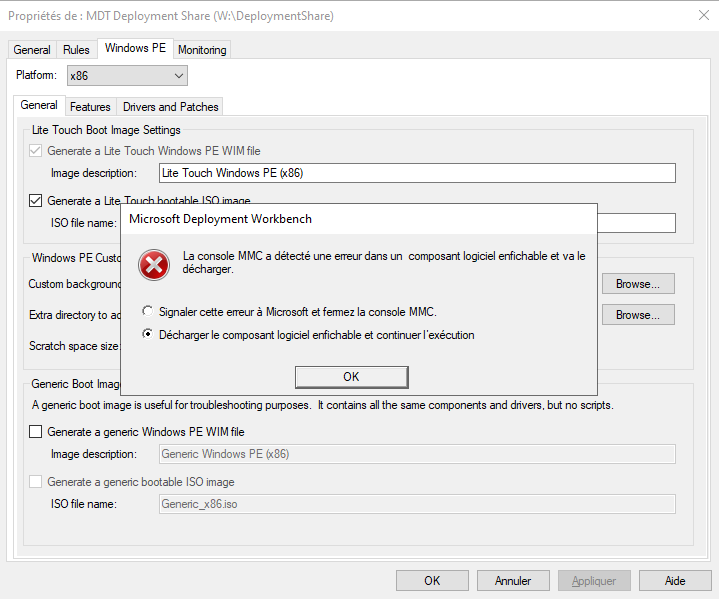Toggle 'Generate a Lite Touch bootable ISO image'
Screen dimensions: 719x599
pyautogui.click(x=35, y=200)
